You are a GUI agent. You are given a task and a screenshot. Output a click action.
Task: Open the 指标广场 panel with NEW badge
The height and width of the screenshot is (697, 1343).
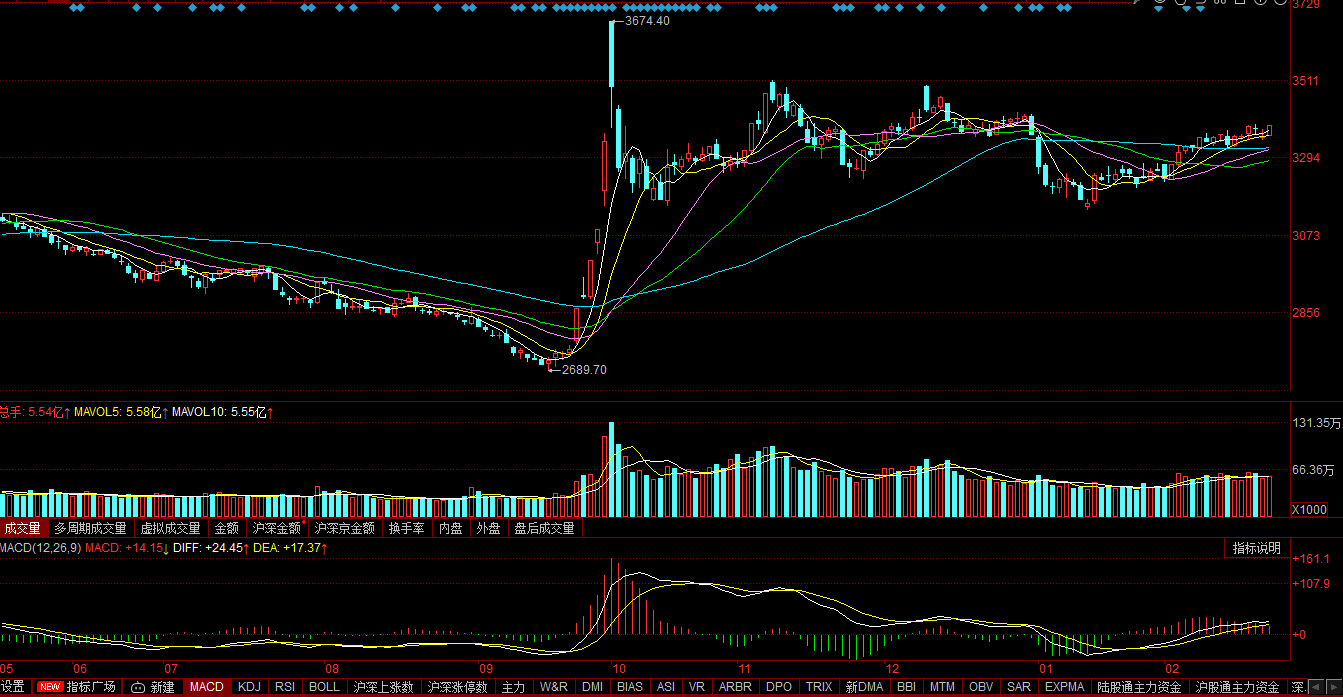[78, 687]
